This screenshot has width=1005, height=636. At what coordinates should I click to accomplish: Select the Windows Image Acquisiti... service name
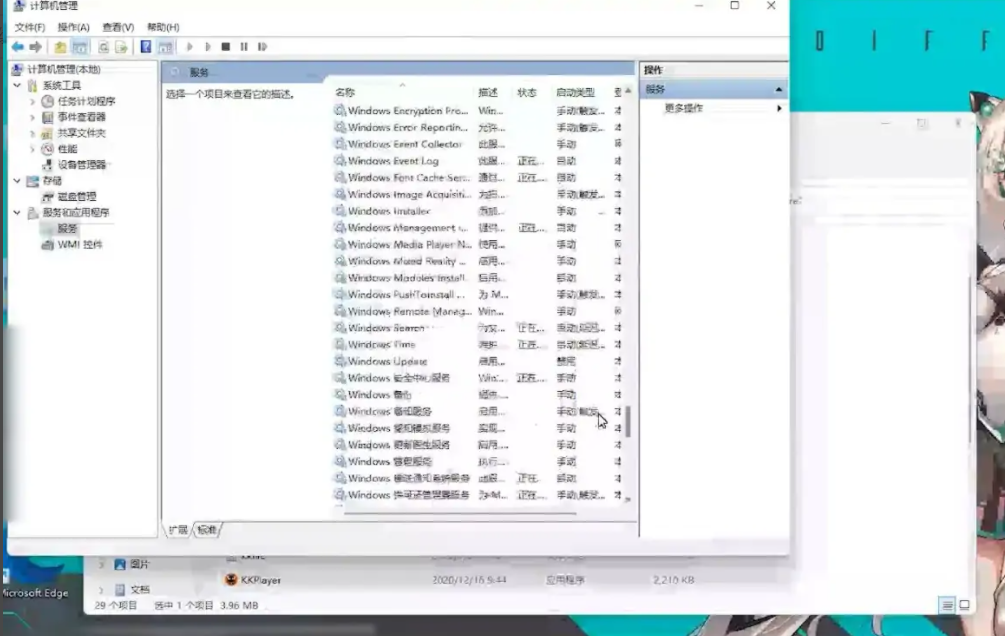(x=410, y=194)
